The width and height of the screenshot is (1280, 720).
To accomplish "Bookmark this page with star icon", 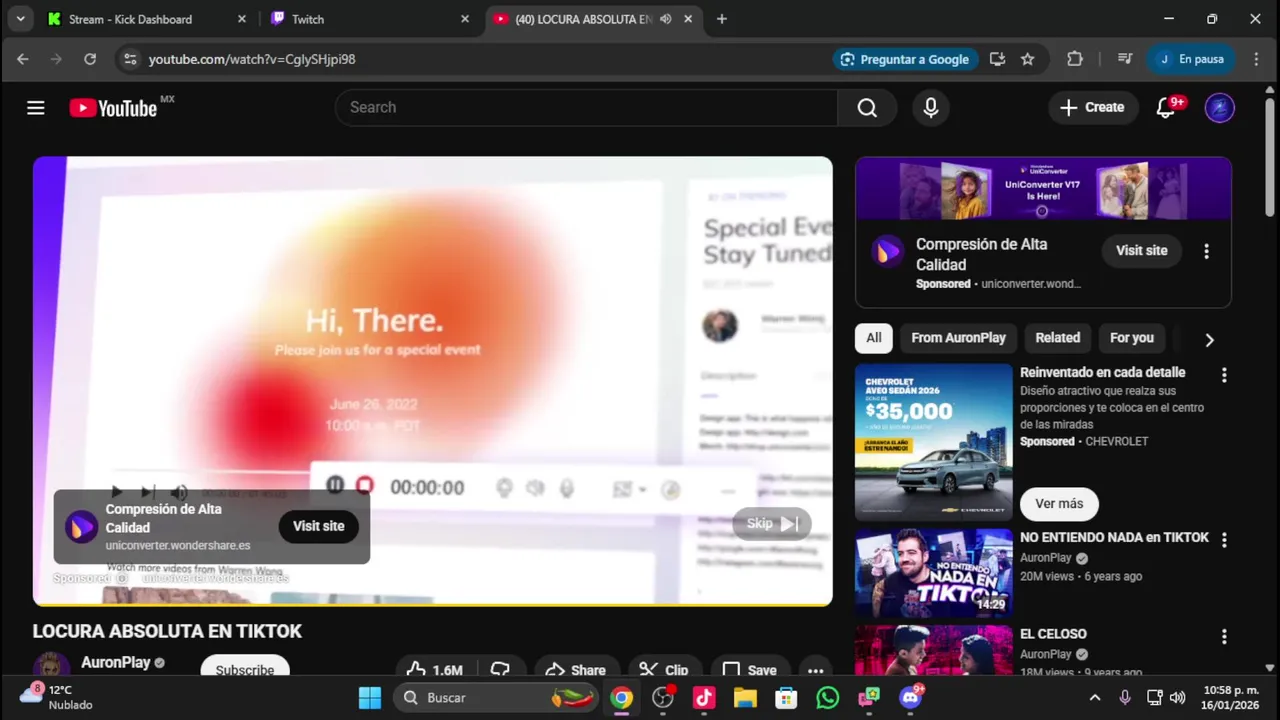I will (1027, 59).
